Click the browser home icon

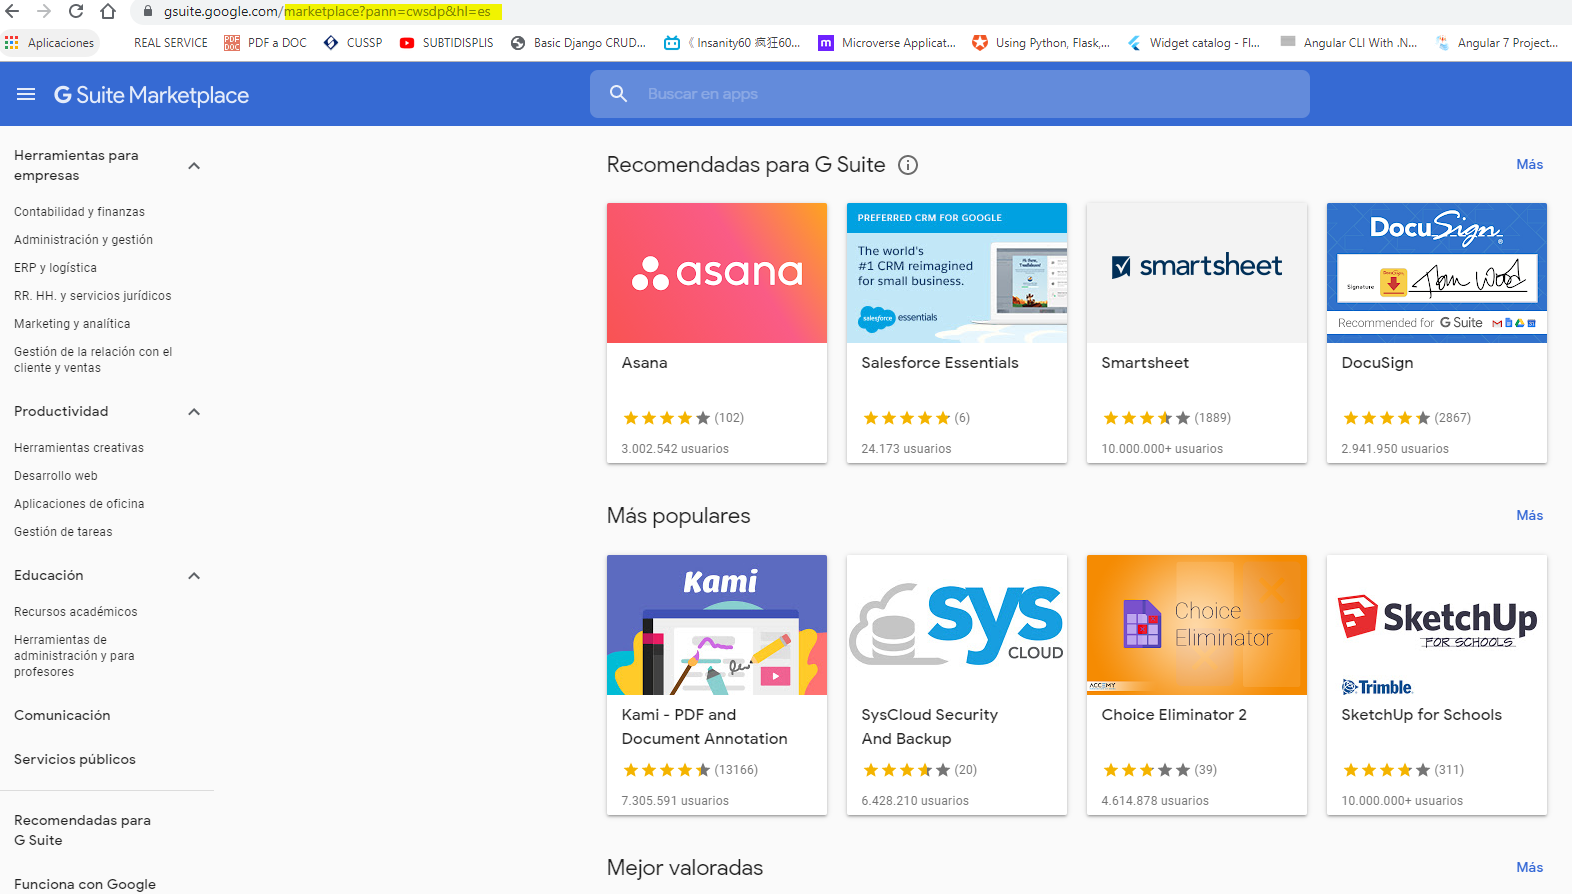[108, 11]
